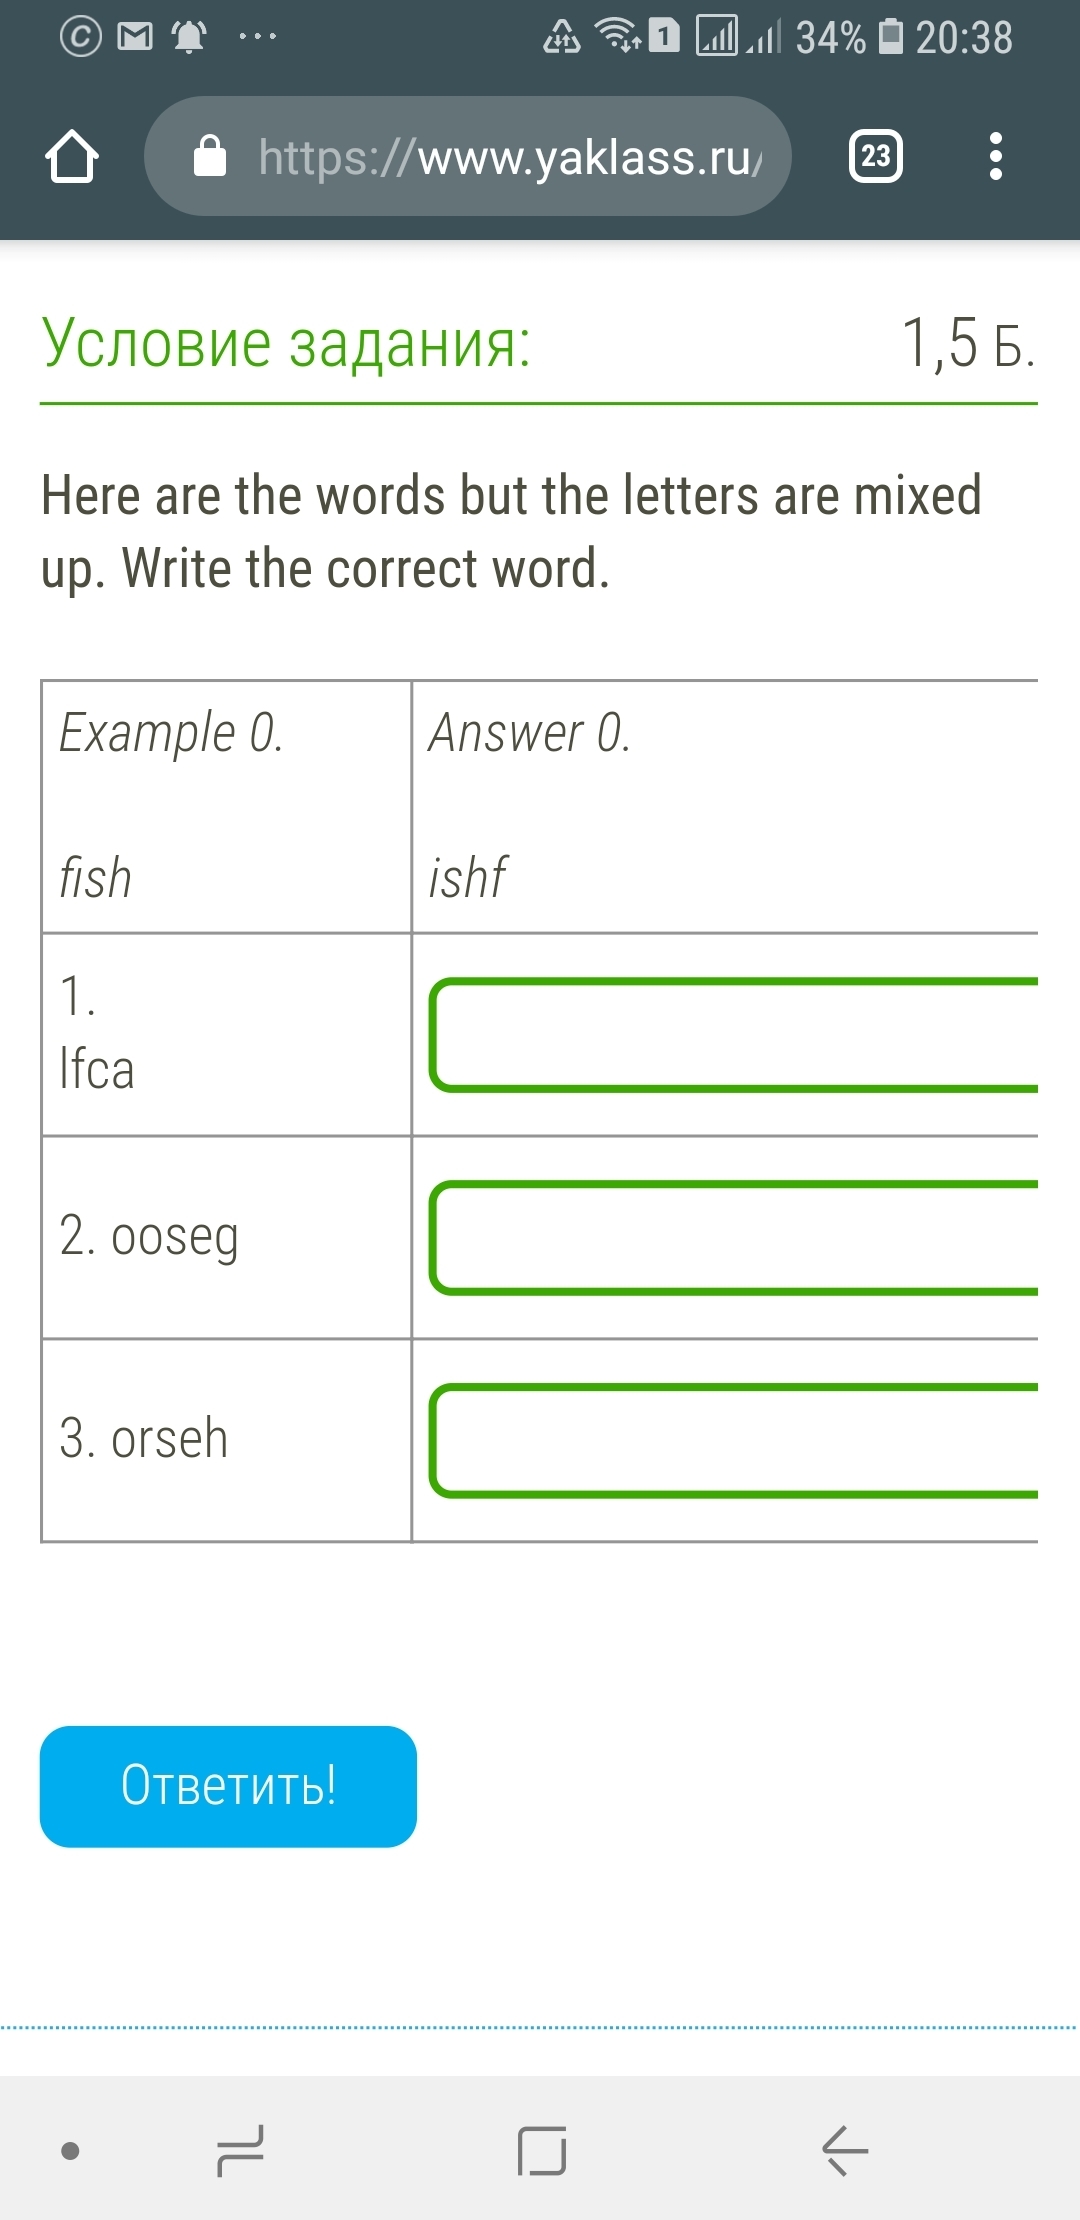Tap the dot at navigation bar's left
Viewport: 1080px width, 2220px height.
pyautogui.click(x=70, y=2150)
